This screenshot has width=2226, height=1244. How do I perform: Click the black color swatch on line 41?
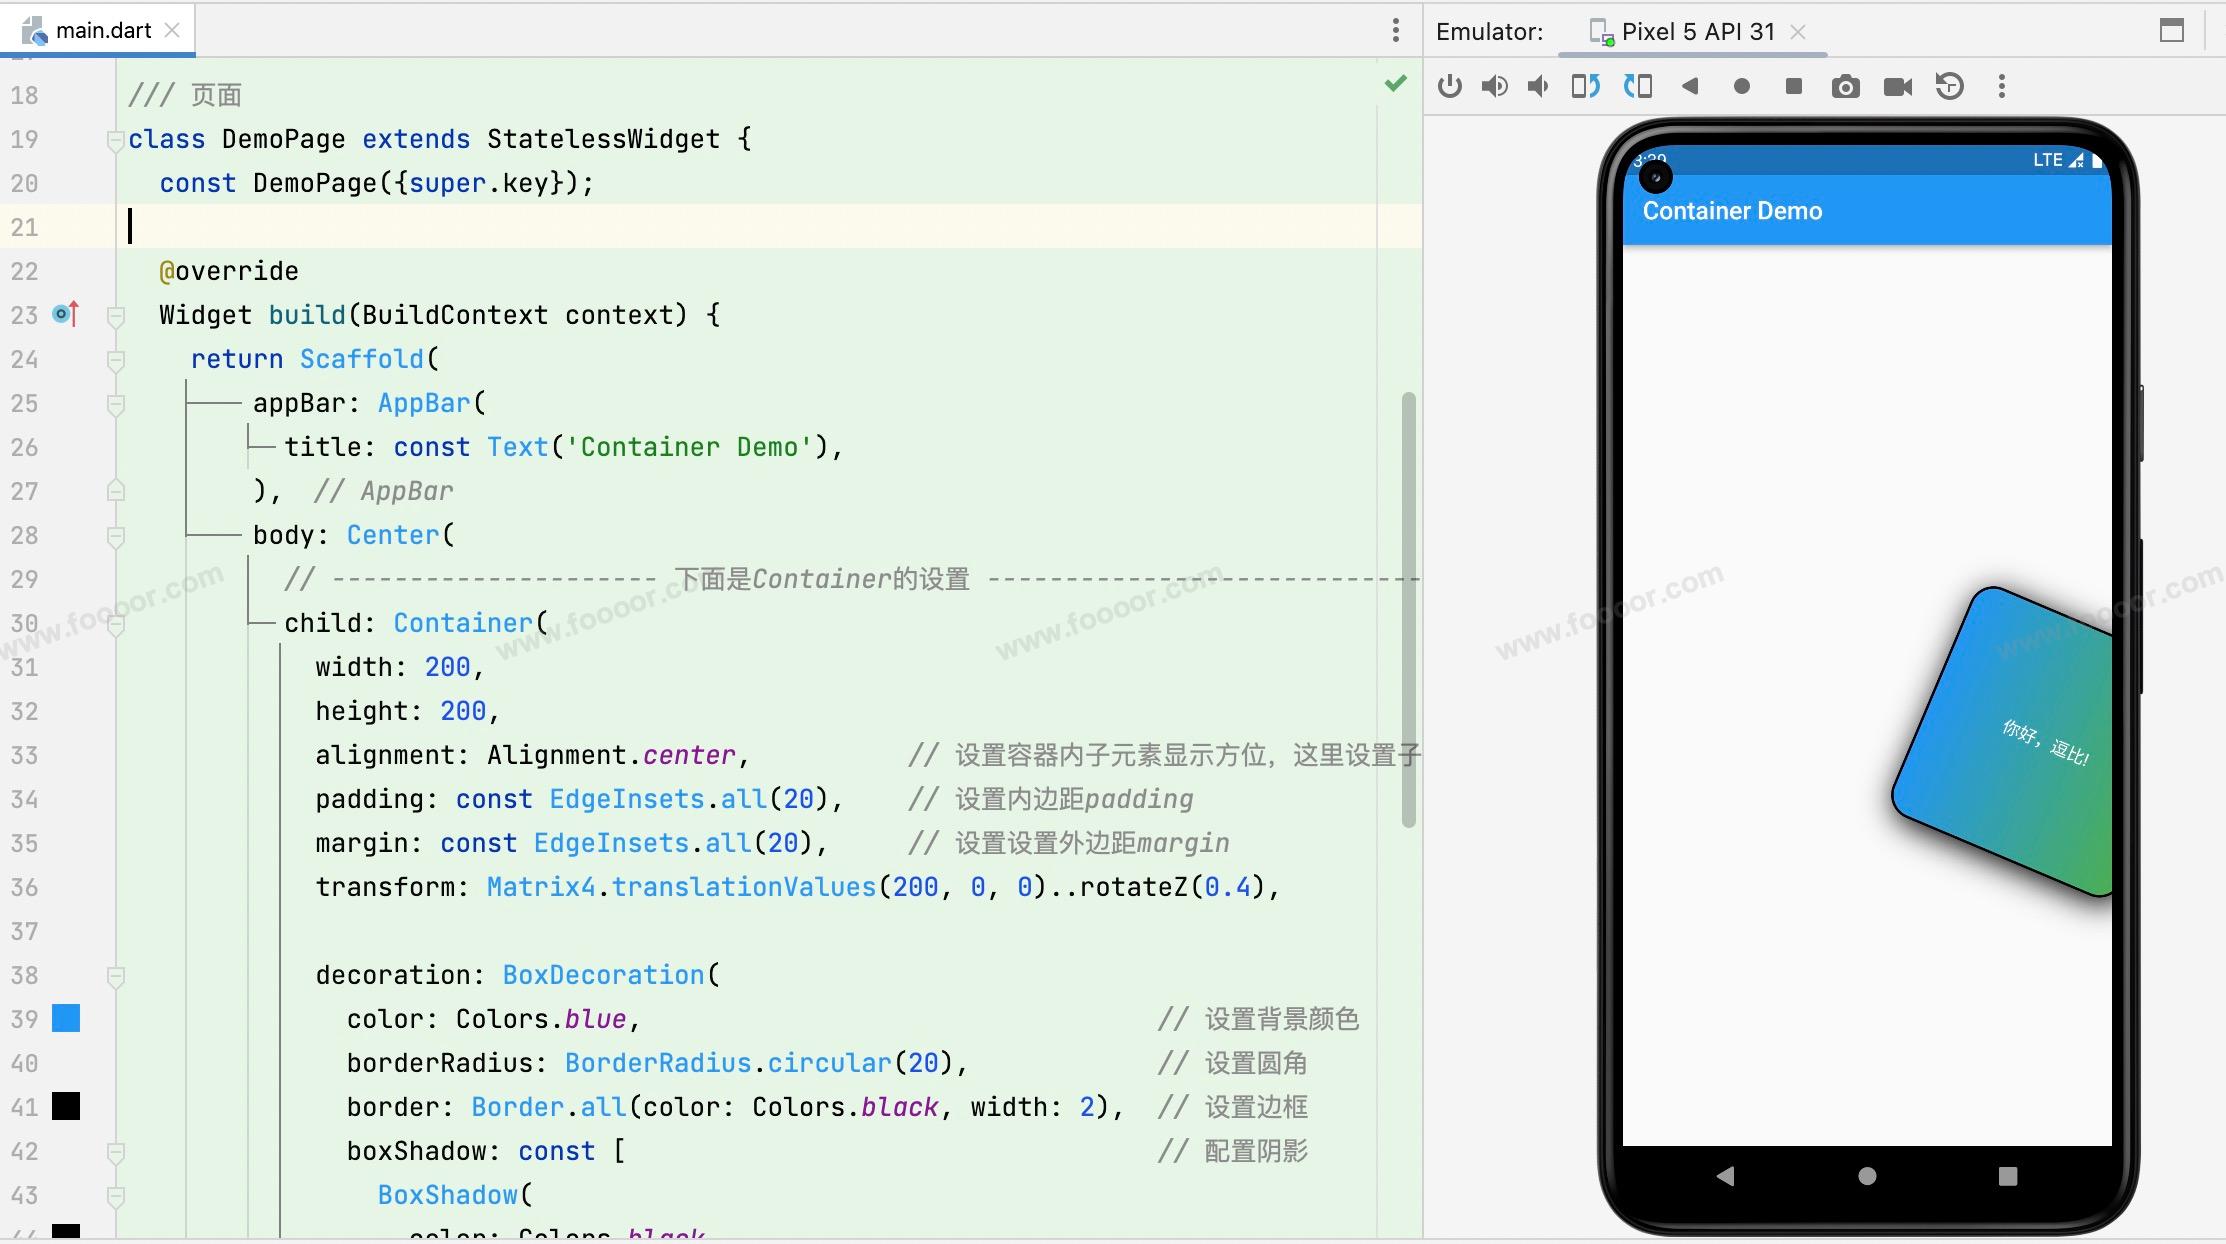click(x=66, y=1107)
